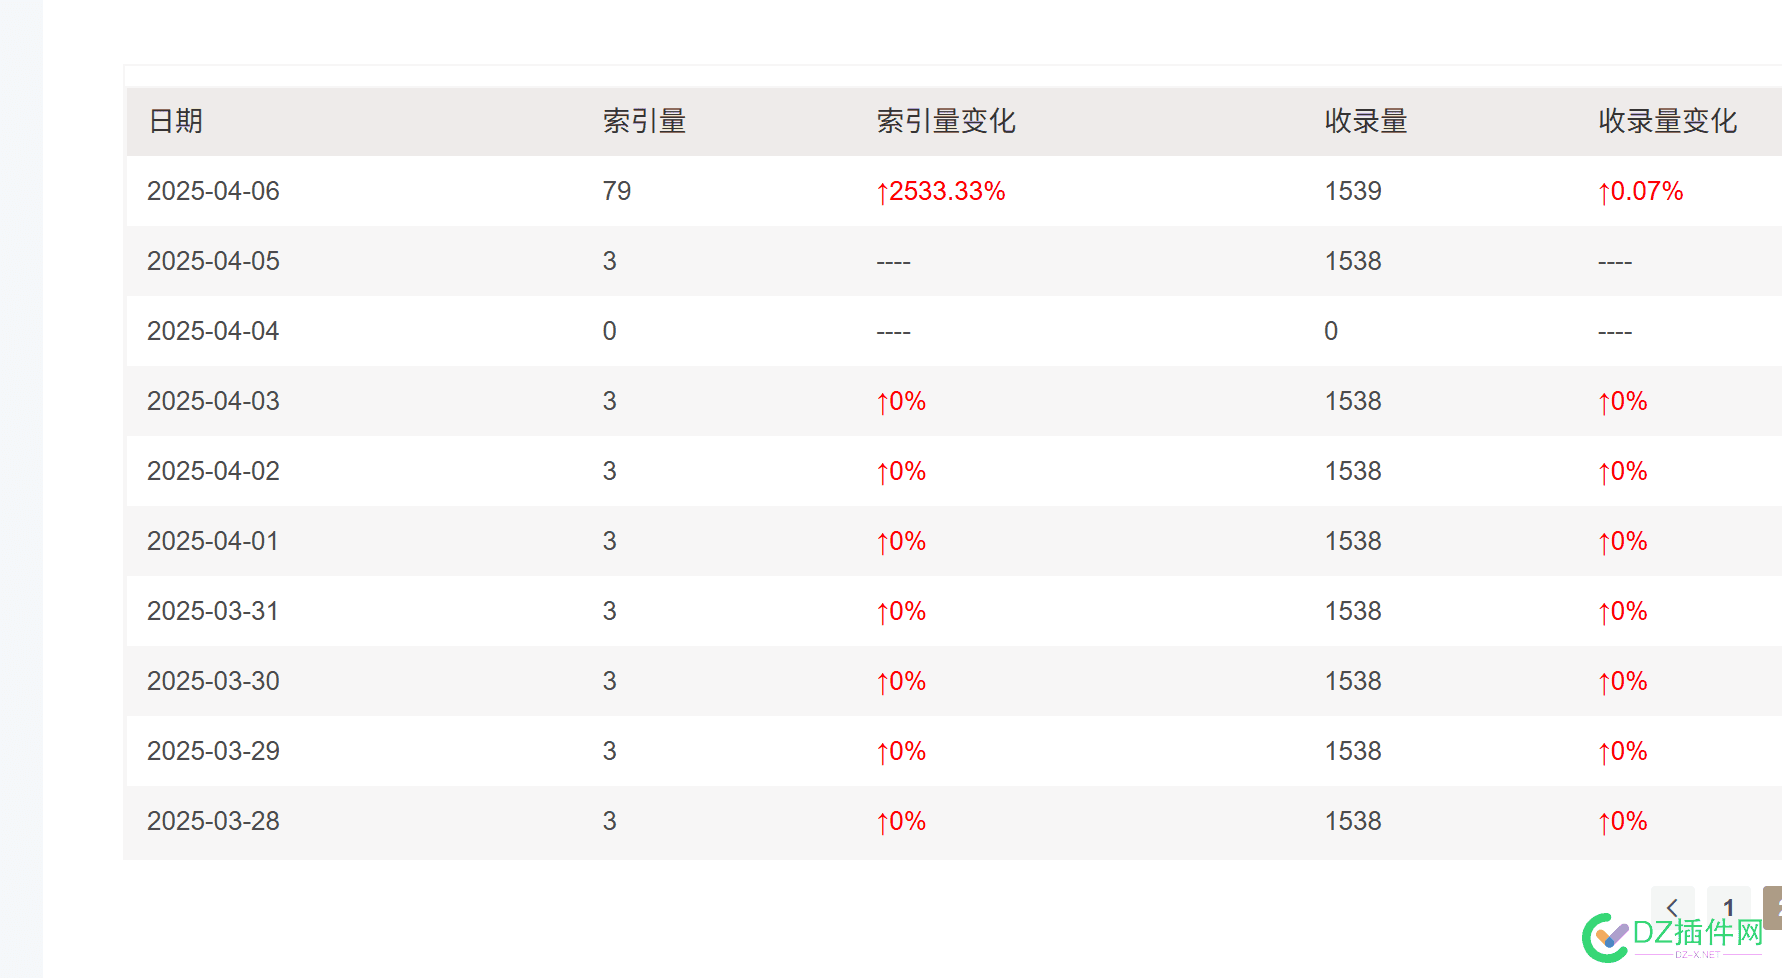Click index change ↑0% for 2025-04-03
The height and width of the screenshot is (978, 1782).
coord(901,401)
